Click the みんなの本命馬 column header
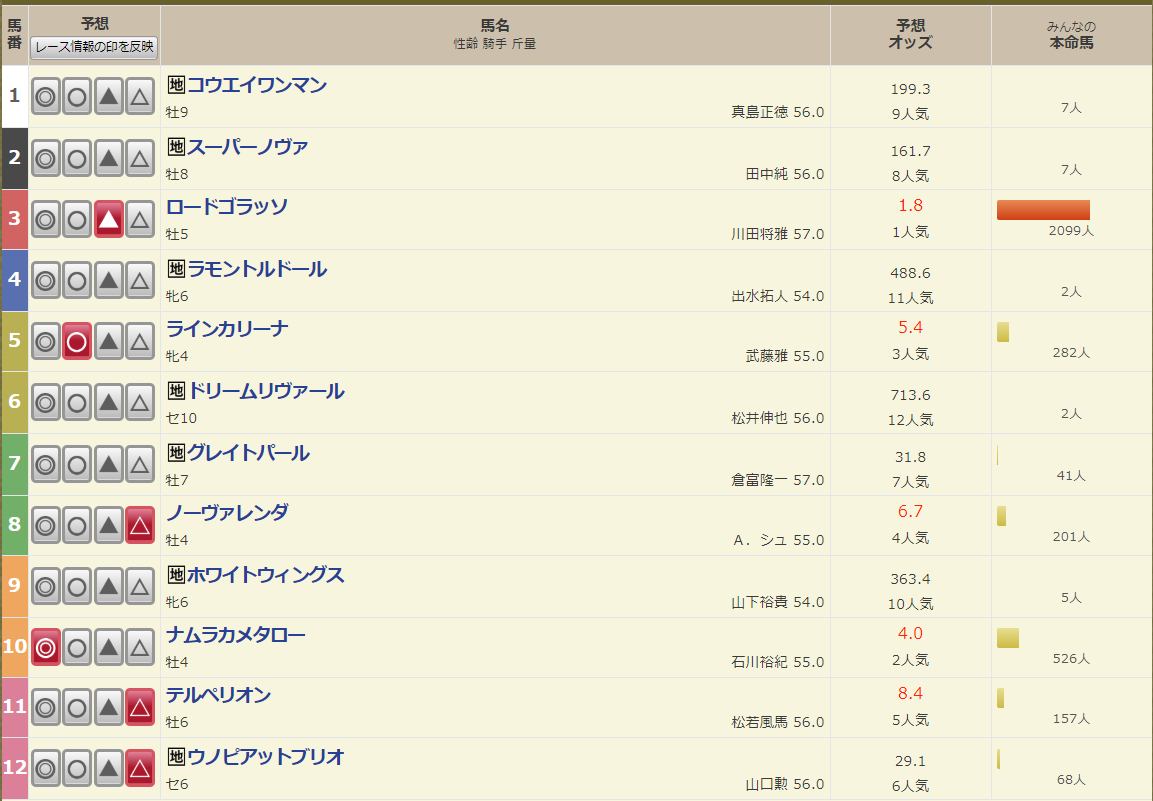Screen dimensions: 1153x801 tap(1071, 35)
